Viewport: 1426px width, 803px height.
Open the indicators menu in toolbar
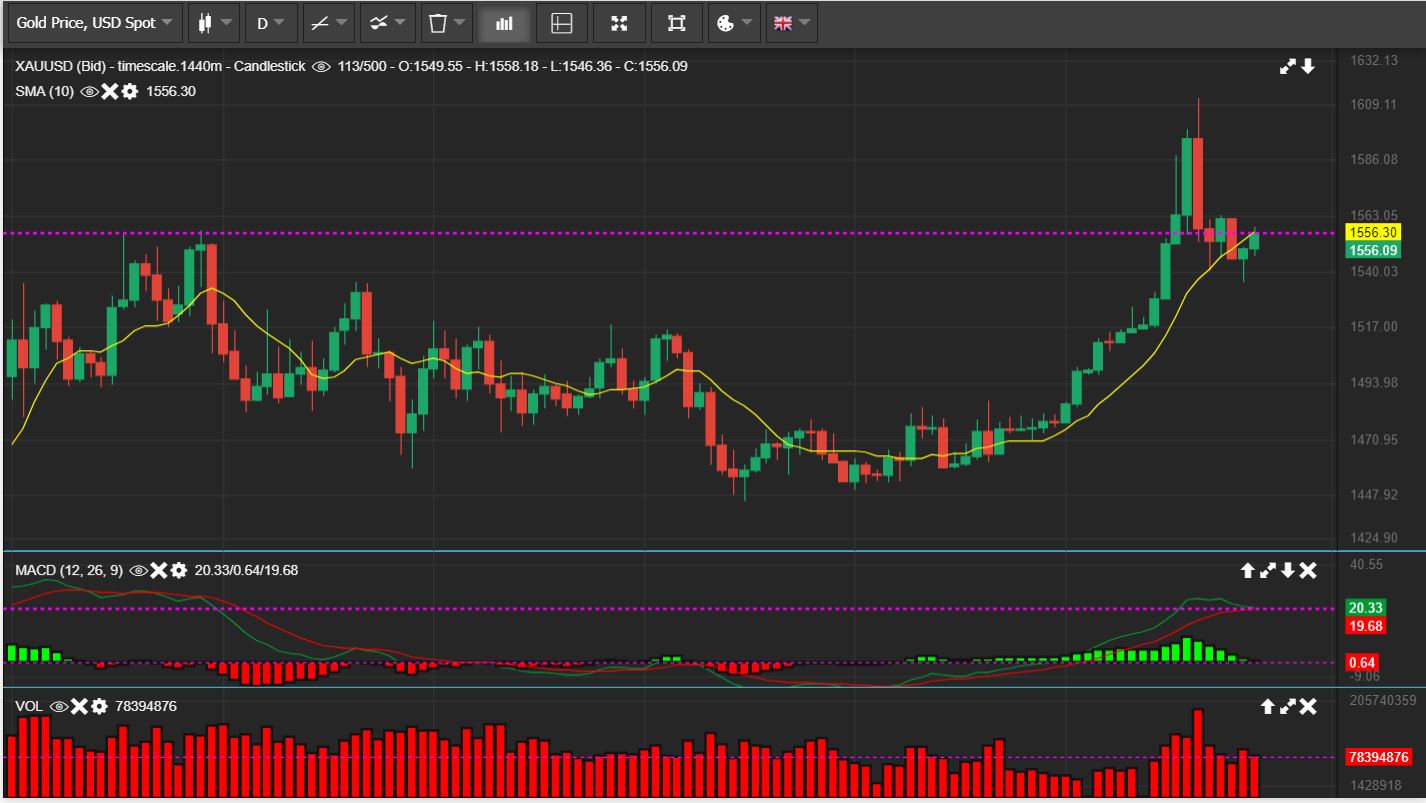pos(386,22)
